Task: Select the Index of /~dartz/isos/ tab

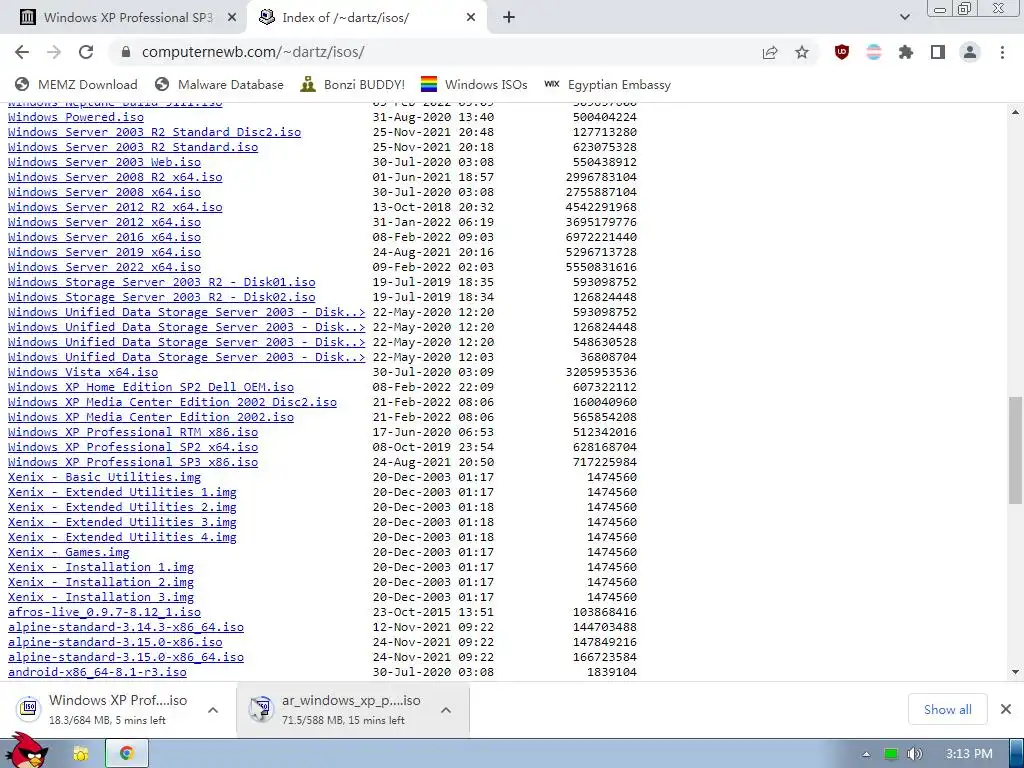Action: [x=366, y=18]
